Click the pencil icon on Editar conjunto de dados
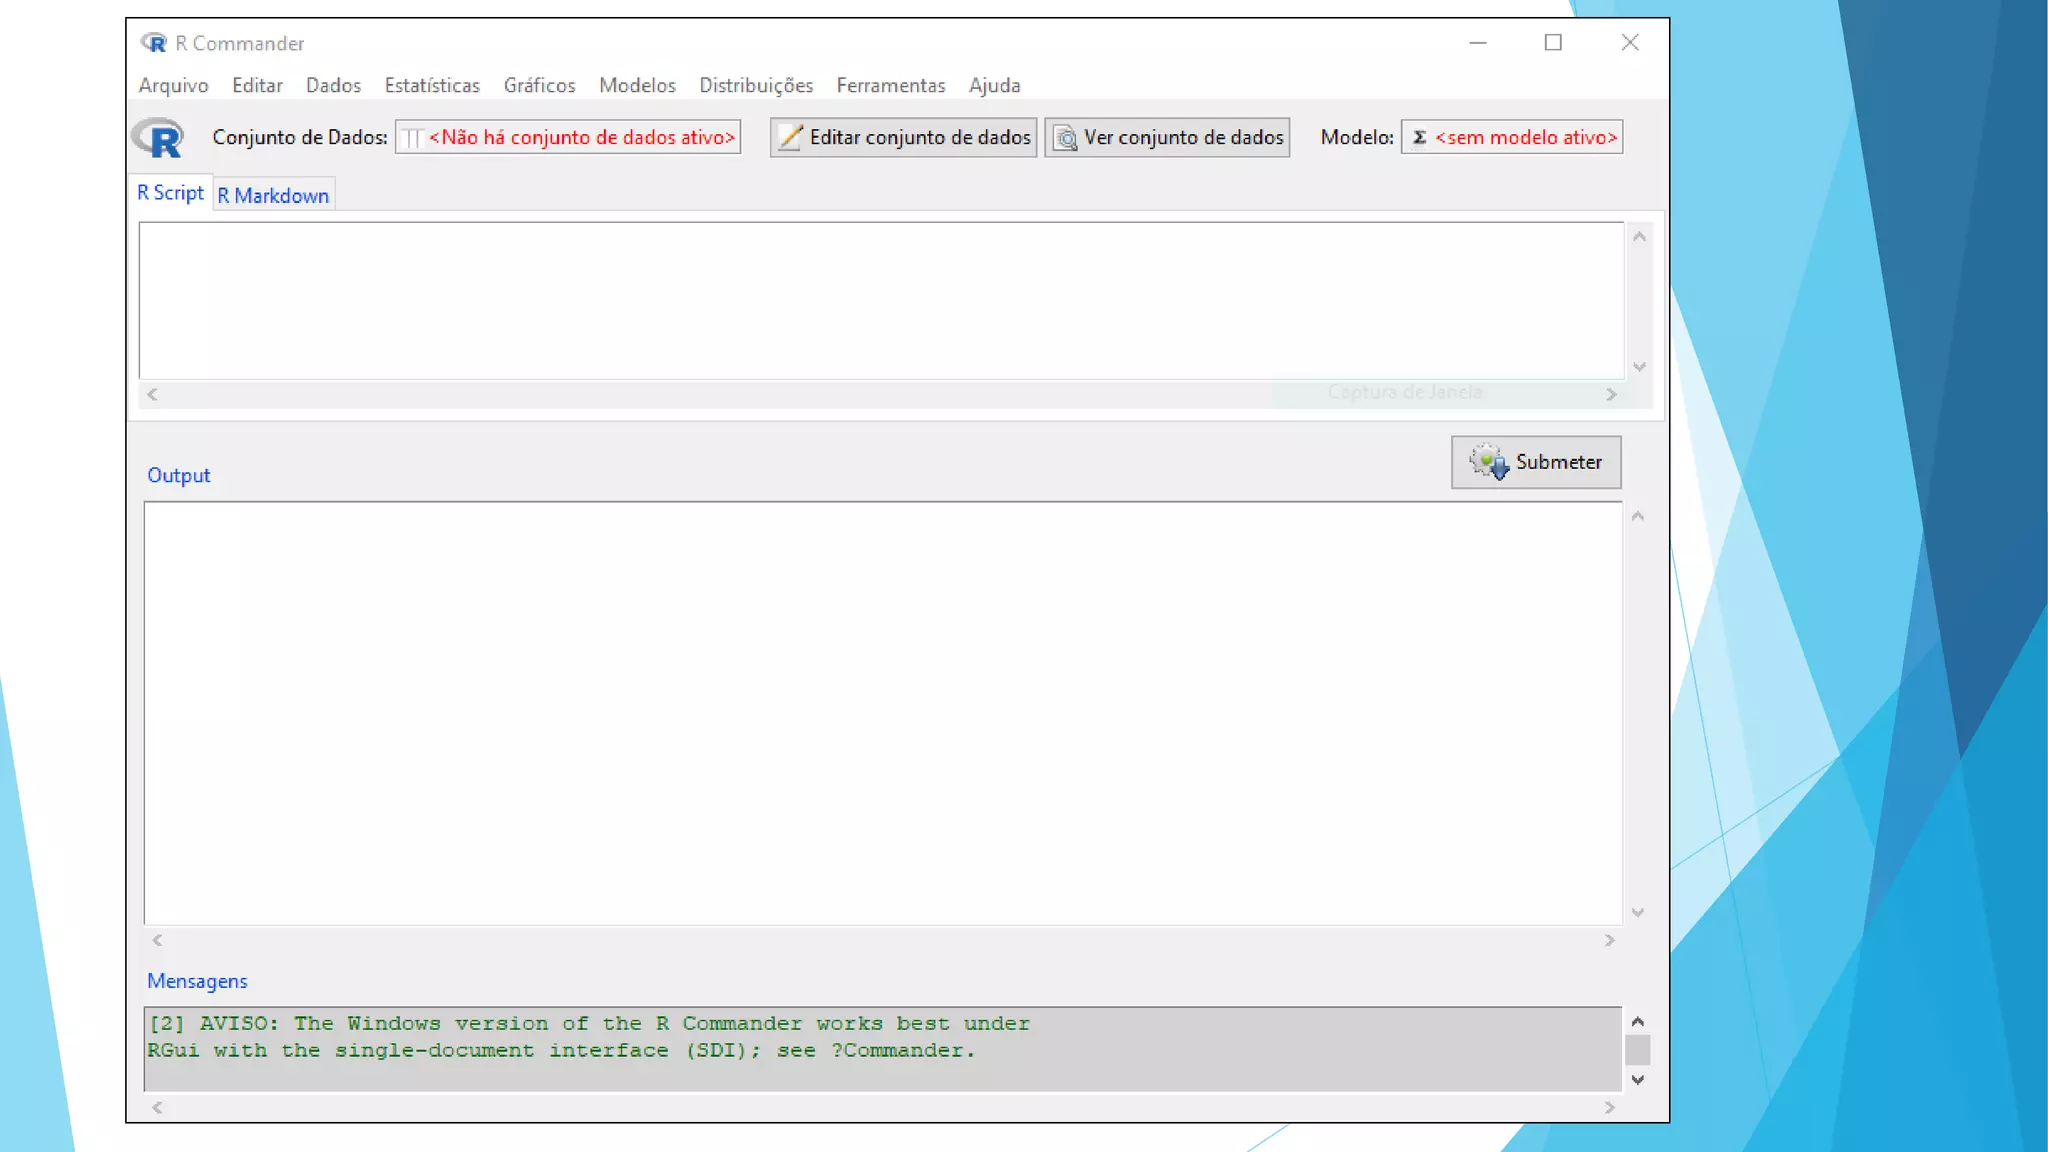The image size is (2048, 1152). click(x=790, y=137)
